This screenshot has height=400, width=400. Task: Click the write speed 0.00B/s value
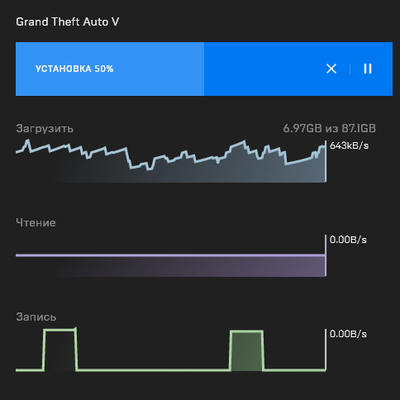pyautogui.click(x=348, y=334)
